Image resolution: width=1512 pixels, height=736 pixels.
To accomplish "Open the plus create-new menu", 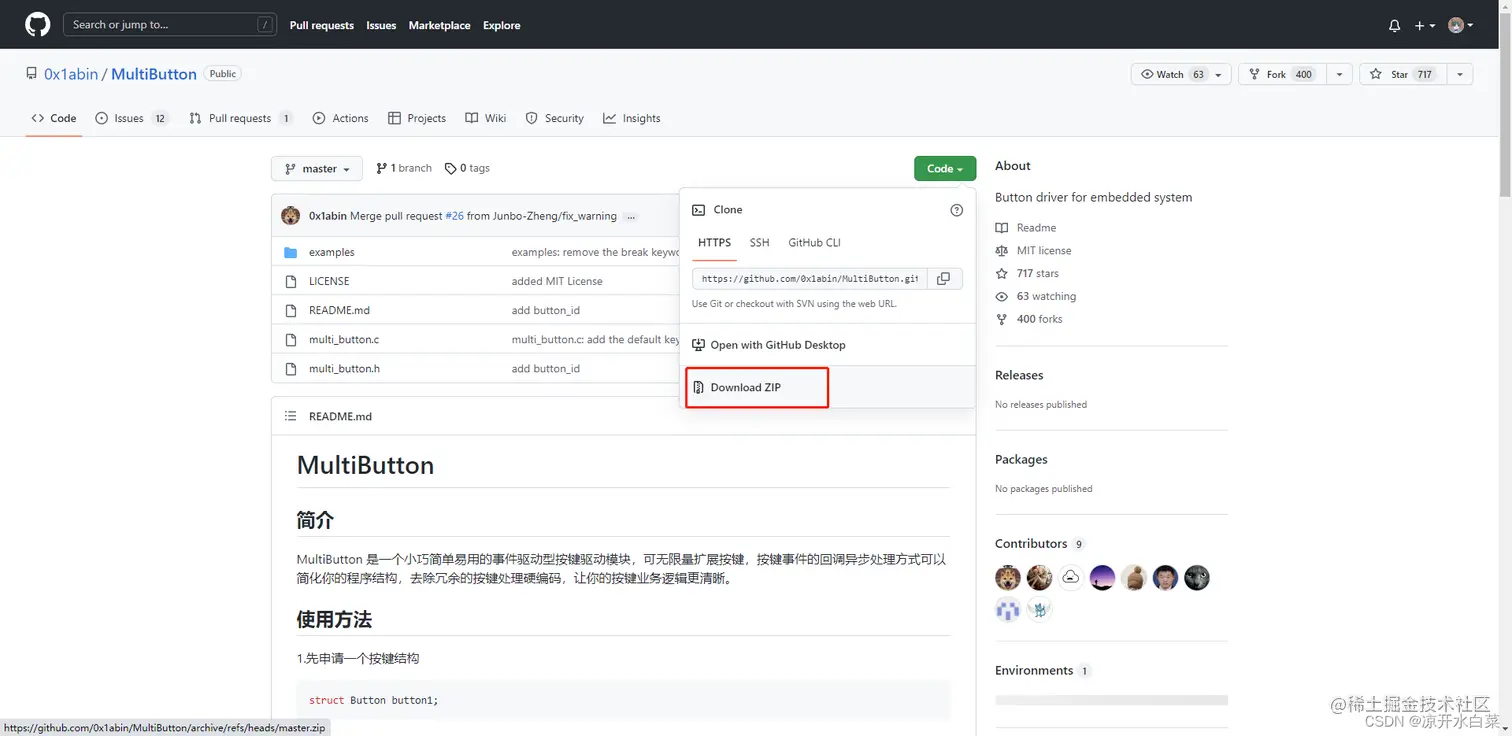I will pyautogui.click(x=1425, y=26).
